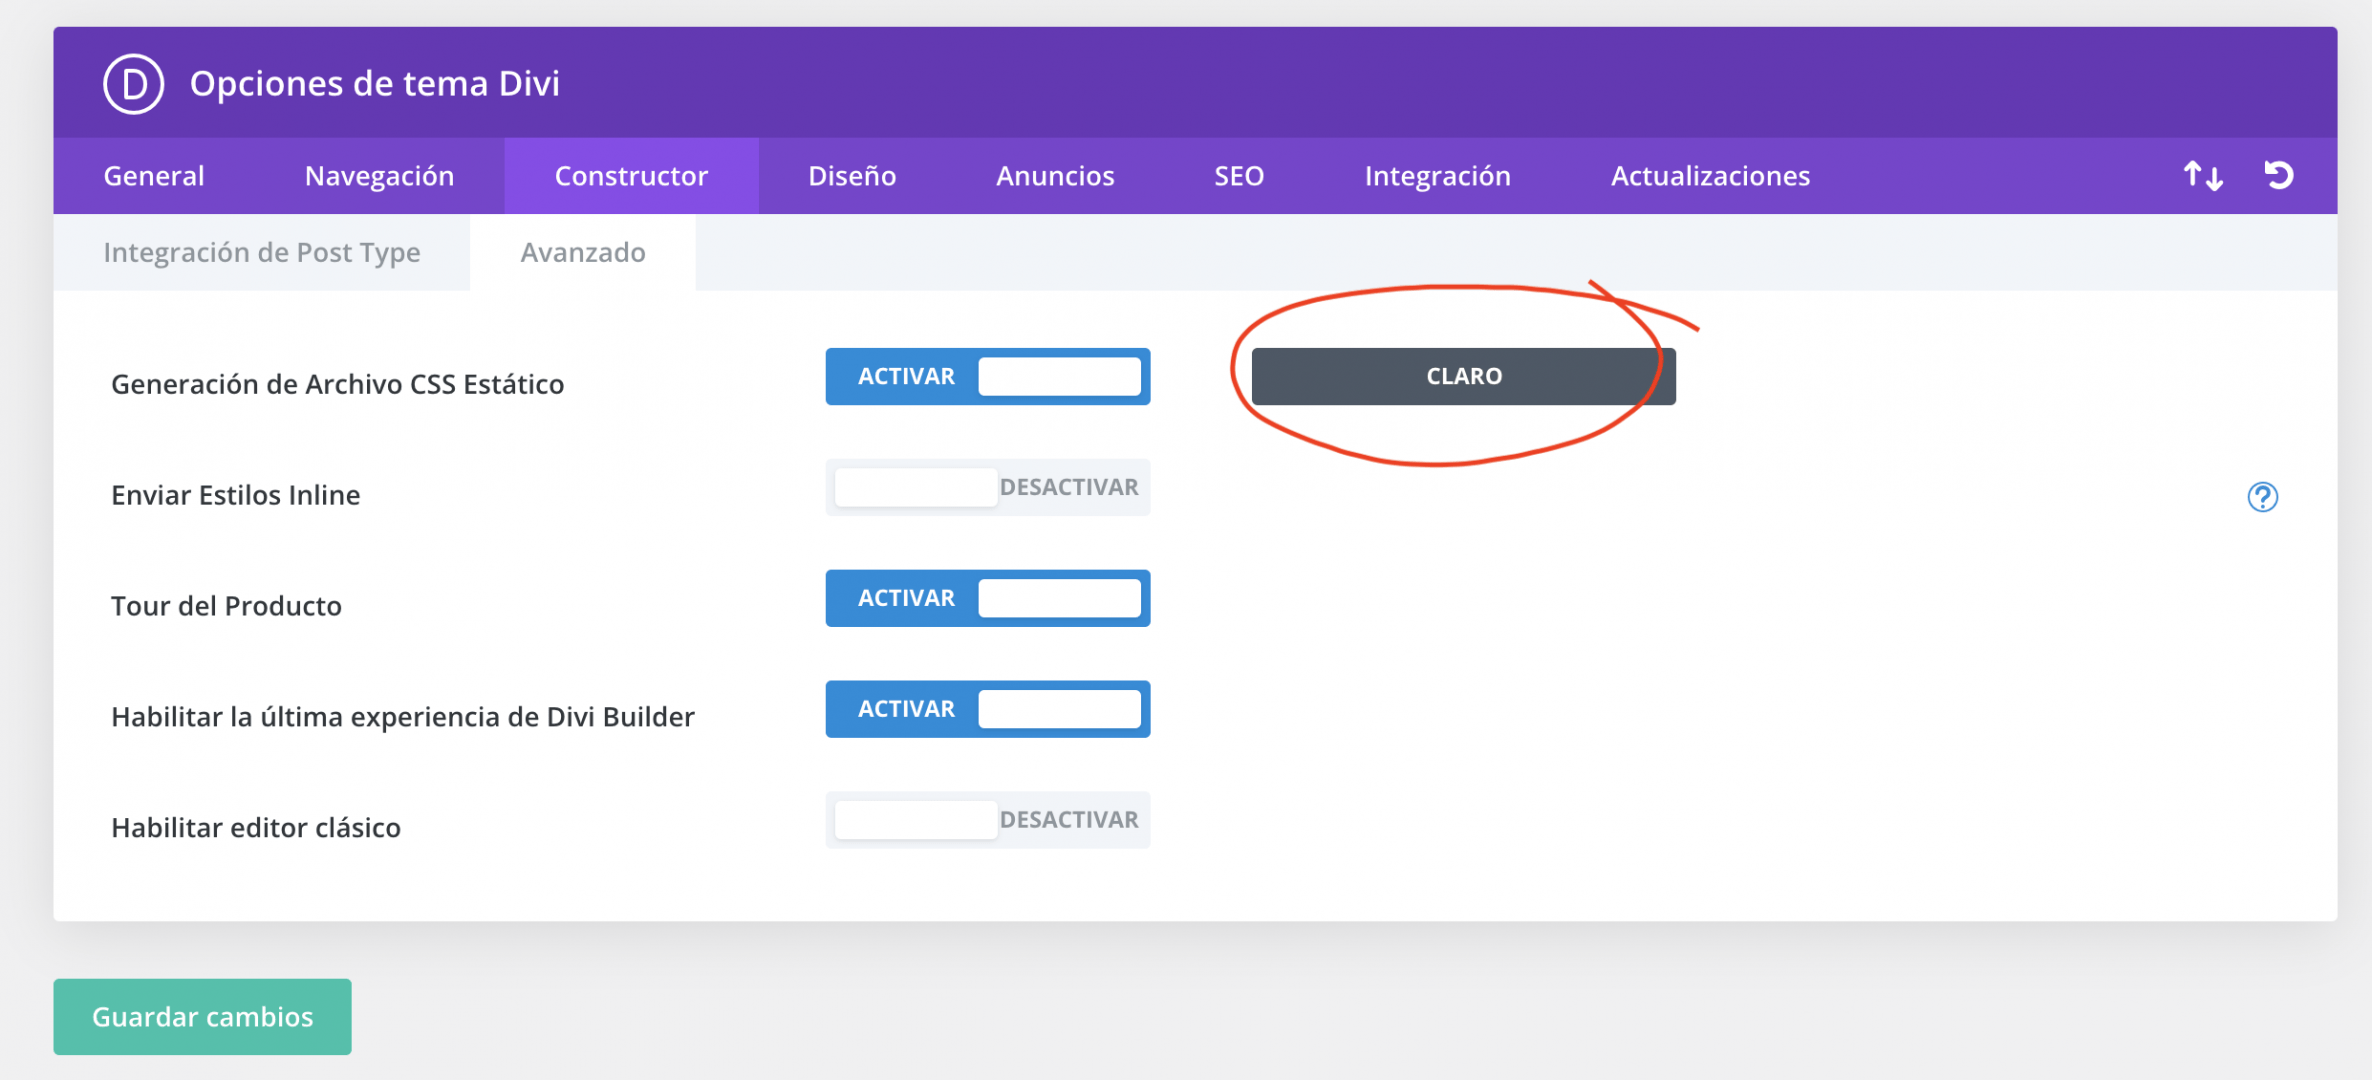Click Guardar cambios button
The width and height of the screenshot is (2372, 1080).
click(202, 1016)
